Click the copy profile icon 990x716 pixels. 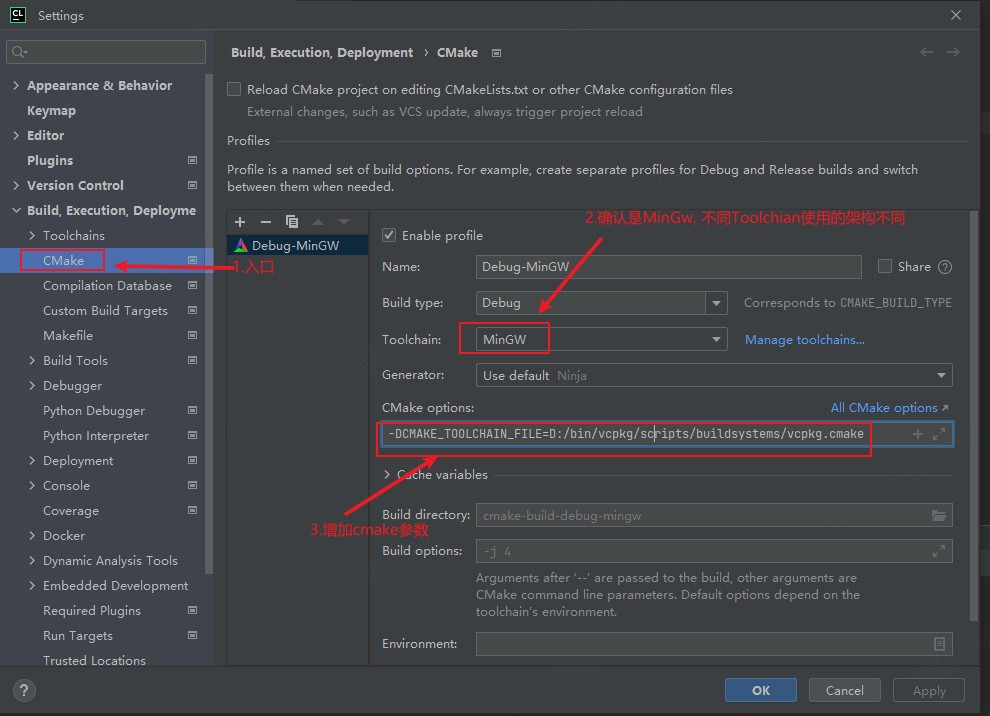pyautogui.click(x=292, y=221)
